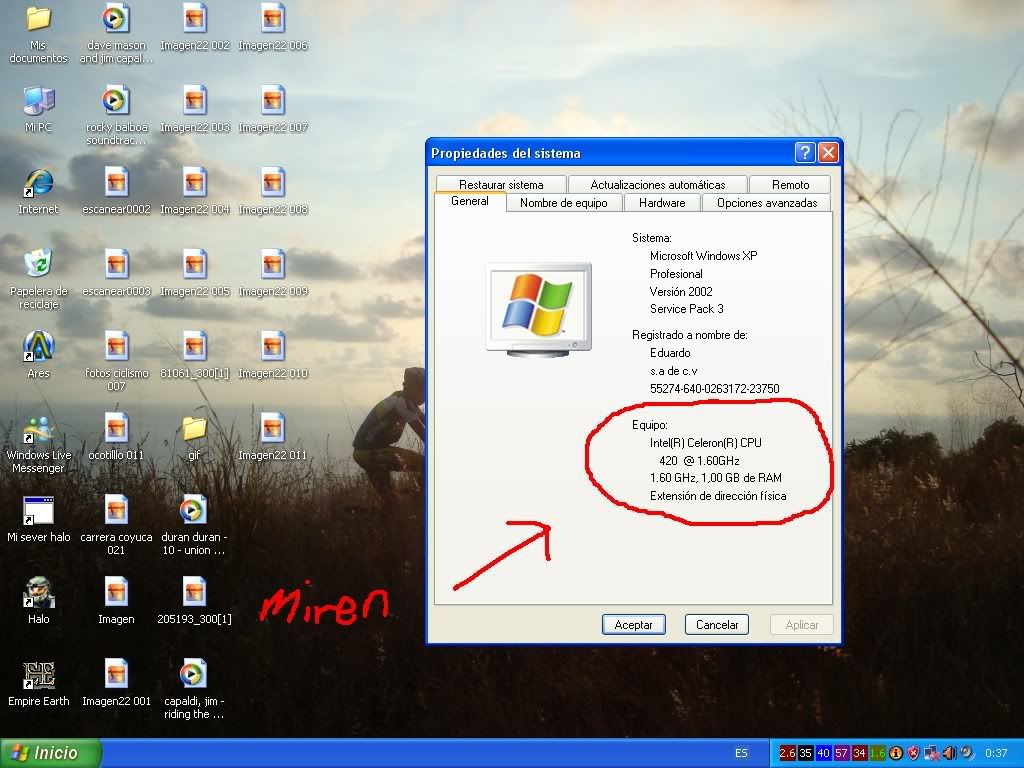Select the General tab
The width and height of the screenshot is (1024, 768).
[x=470, y=201]
